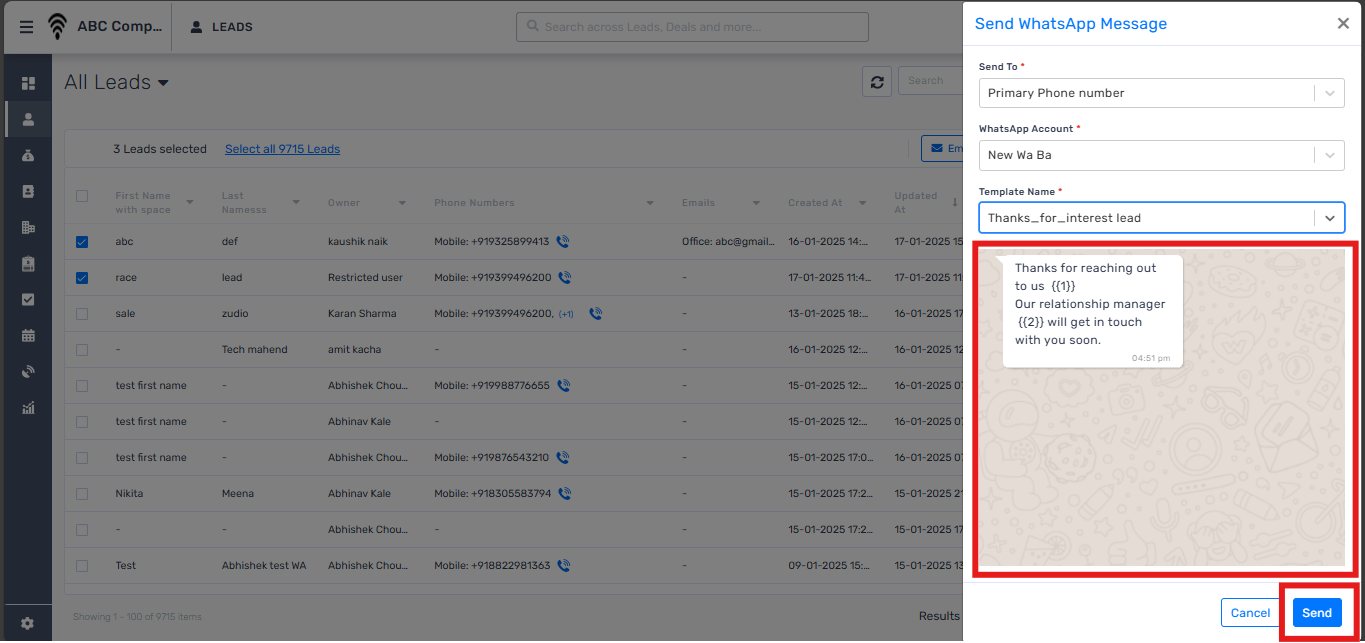
Task: Open the dashboard icon in sidebar
Action: tap(28, 83)
